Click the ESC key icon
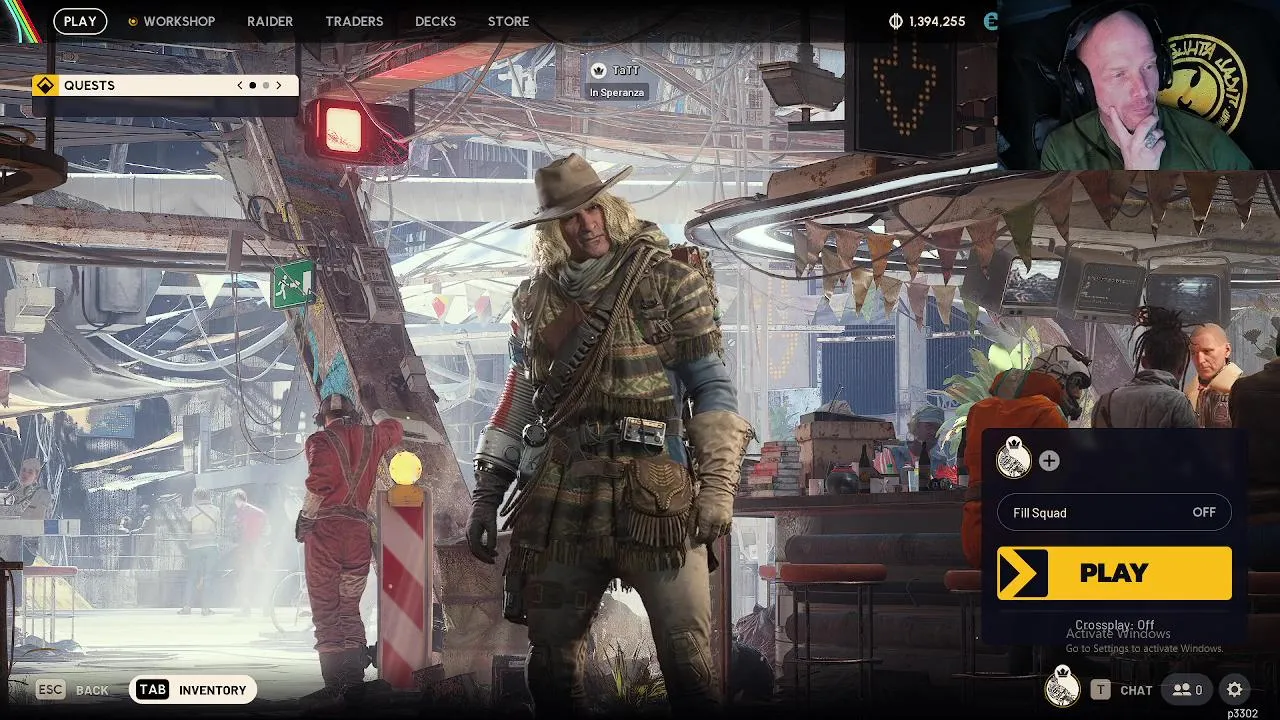The width and height of the screenshot is (1280, 720). pyautogui.click(x=51, y=689)
